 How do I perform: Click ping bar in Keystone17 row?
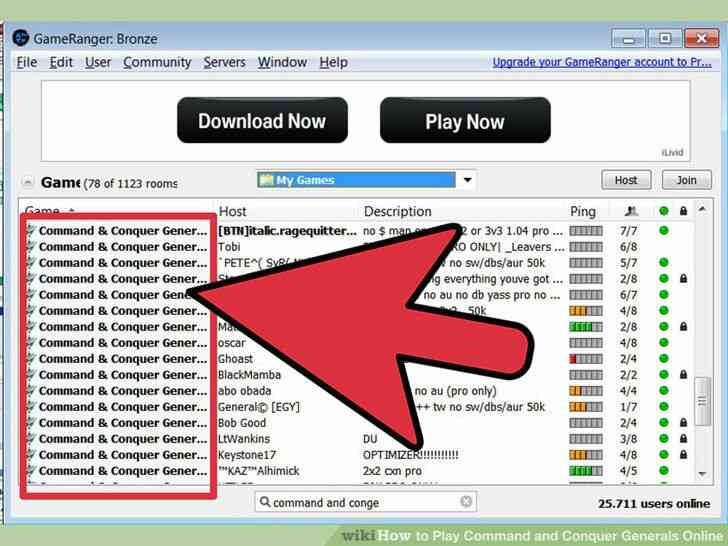[x=586, y=455]
